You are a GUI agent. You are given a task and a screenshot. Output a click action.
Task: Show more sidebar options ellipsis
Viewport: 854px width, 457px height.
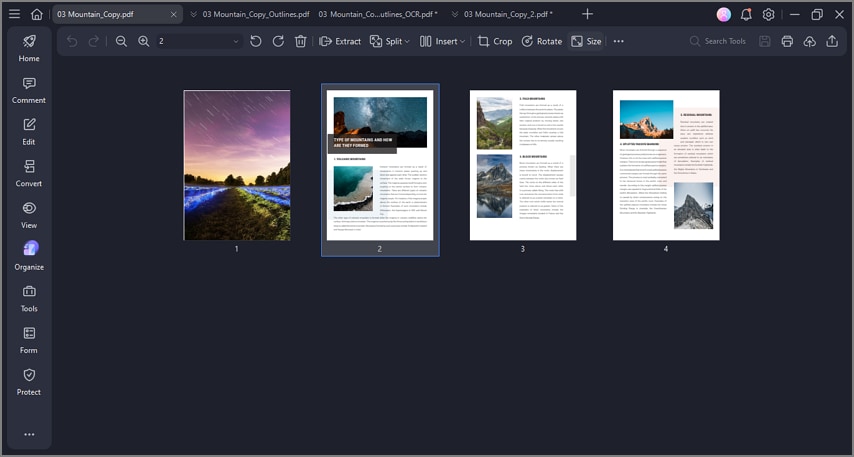(29, 434)
